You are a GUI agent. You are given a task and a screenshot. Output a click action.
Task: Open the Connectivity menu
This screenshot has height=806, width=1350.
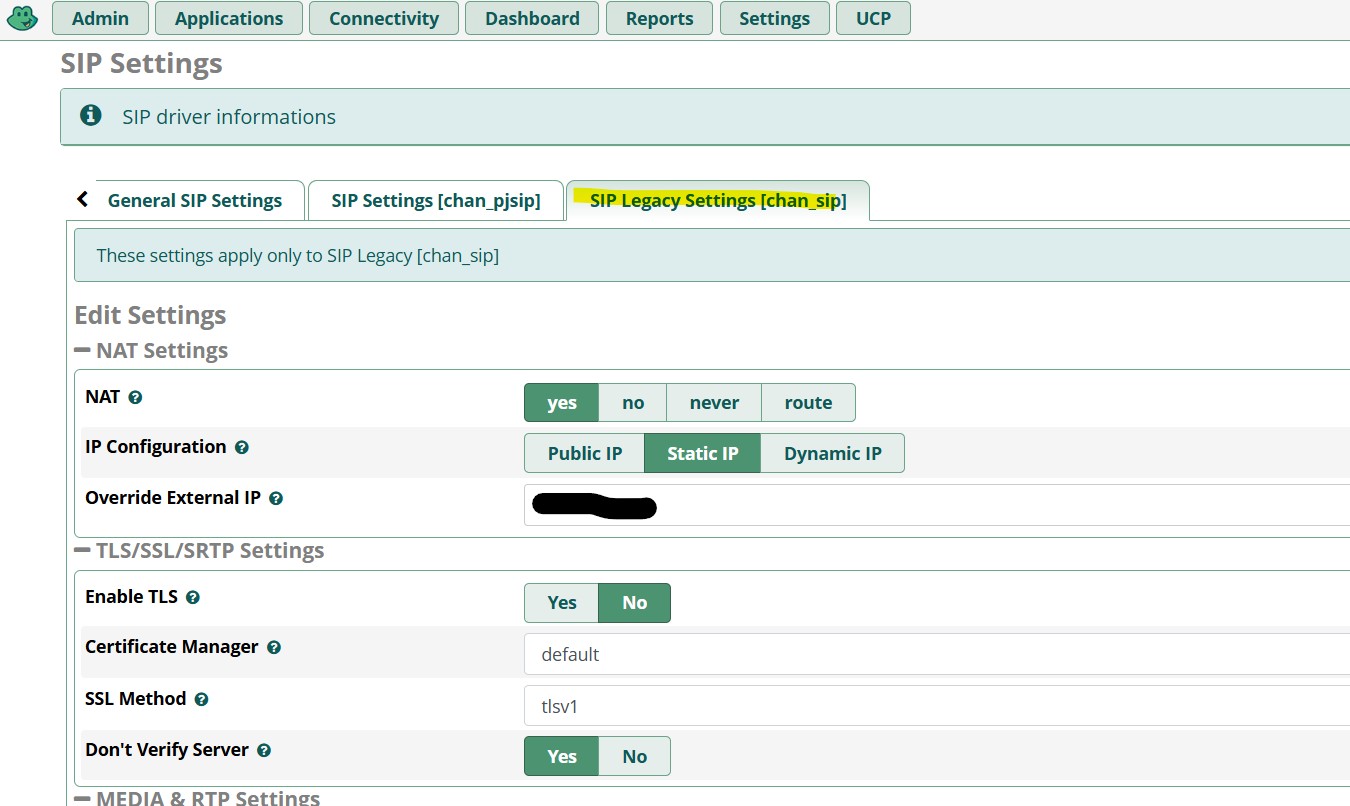coord(383,19)
